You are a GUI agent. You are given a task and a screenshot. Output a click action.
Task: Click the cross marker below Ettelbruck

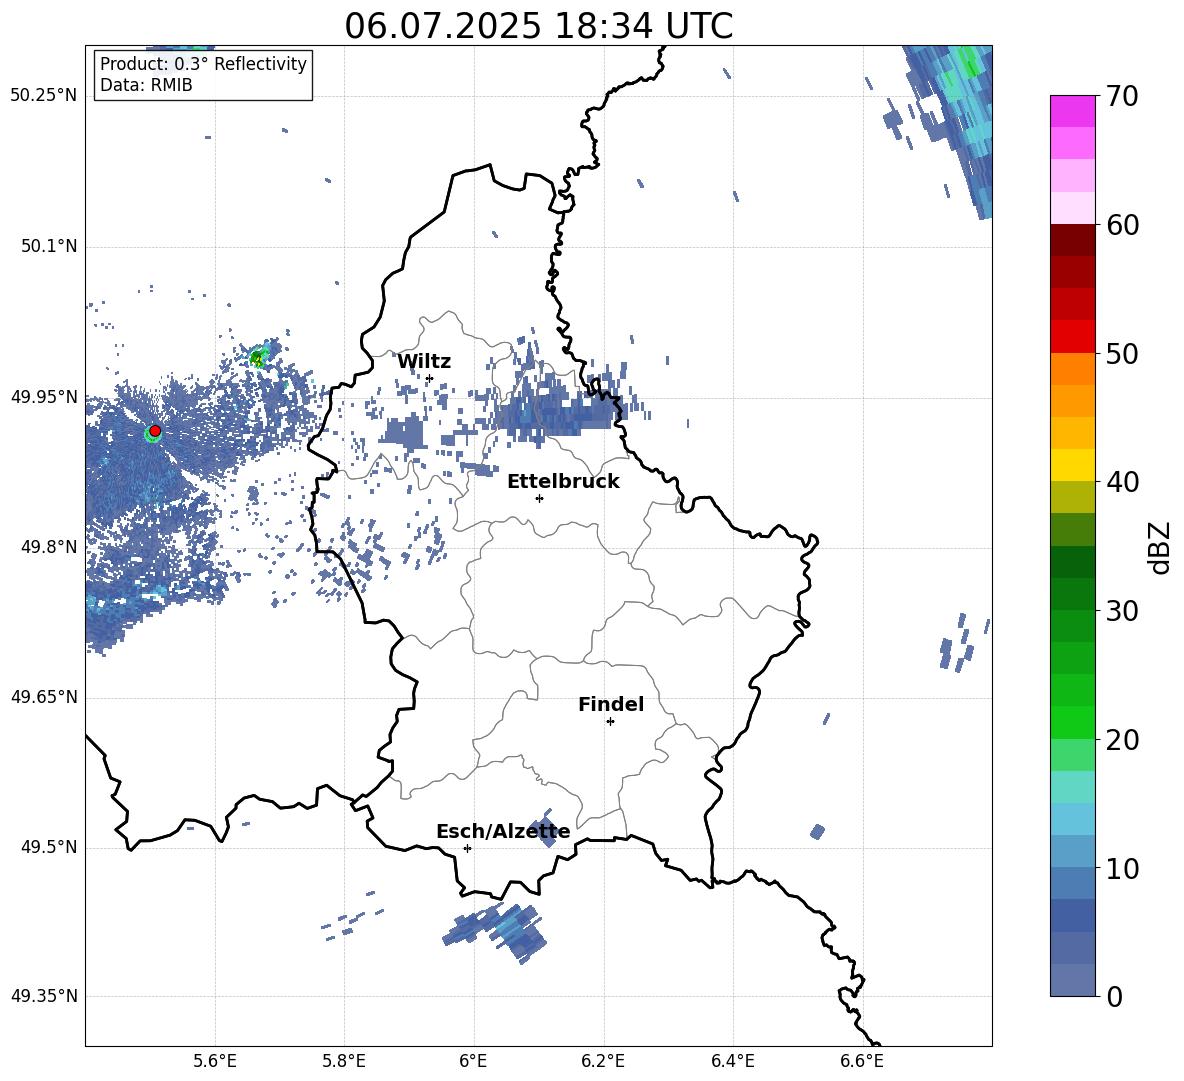click(x=539, y=498)
